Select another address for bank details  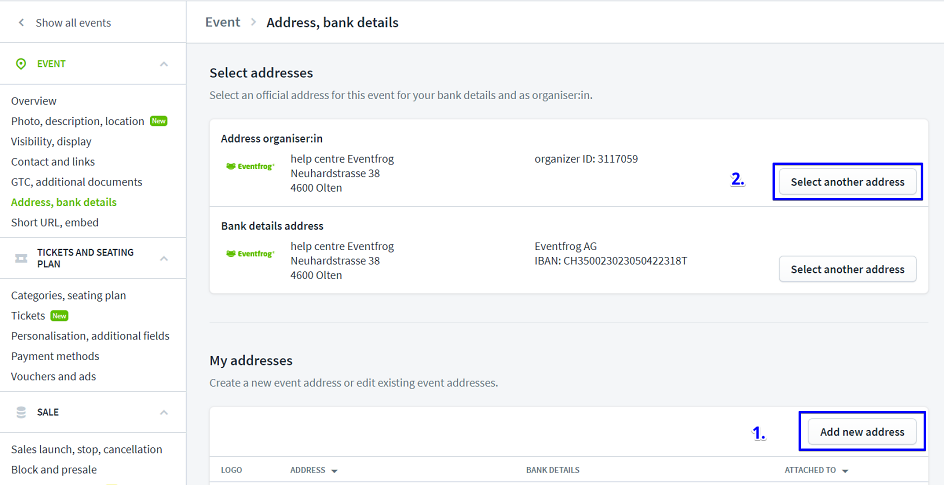[847, 269]
